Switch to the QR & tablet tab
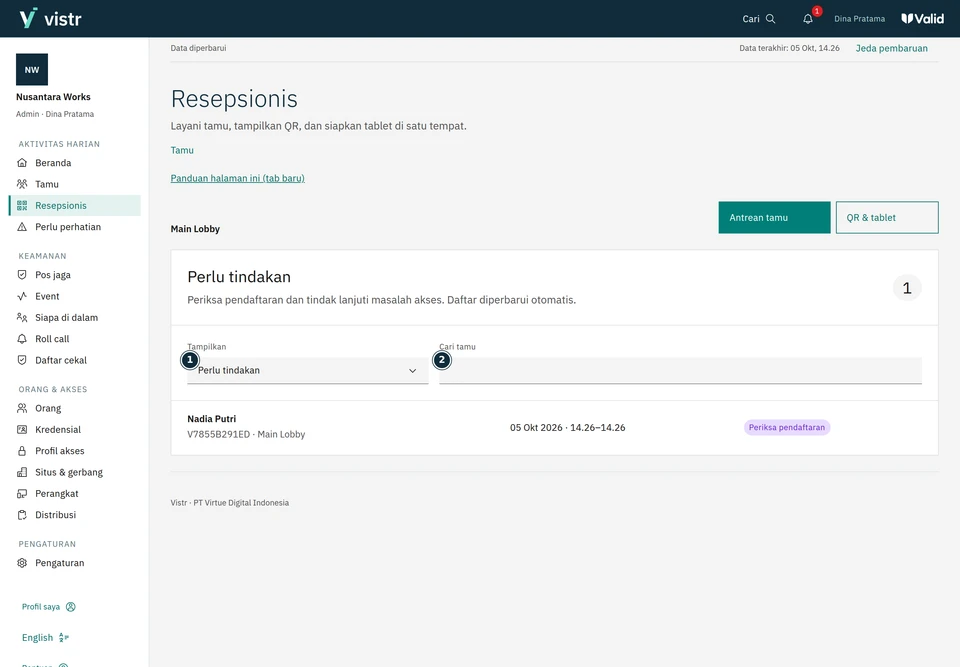The image size is (960, 667). (x=887, y=217)
